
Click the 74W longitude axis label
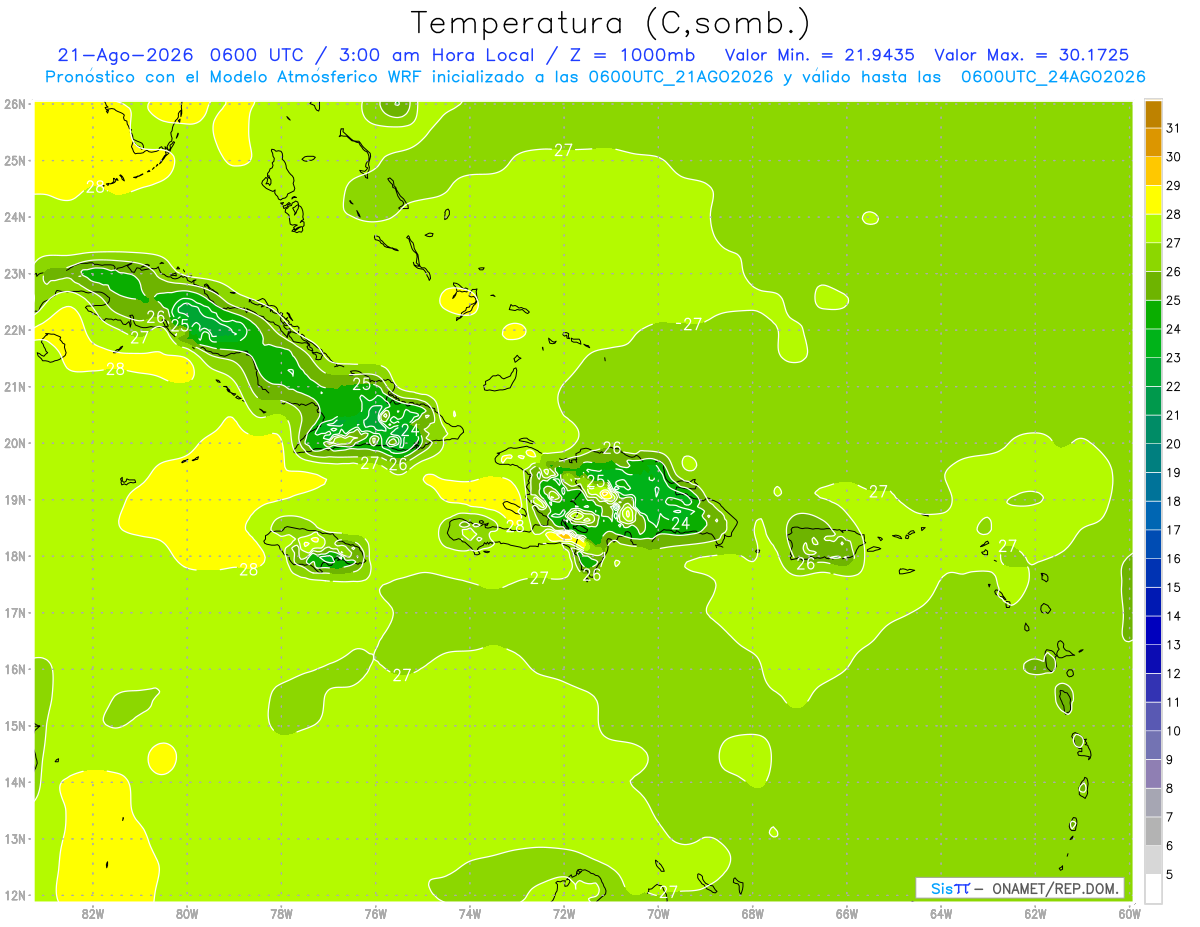(x=470, y=912)
